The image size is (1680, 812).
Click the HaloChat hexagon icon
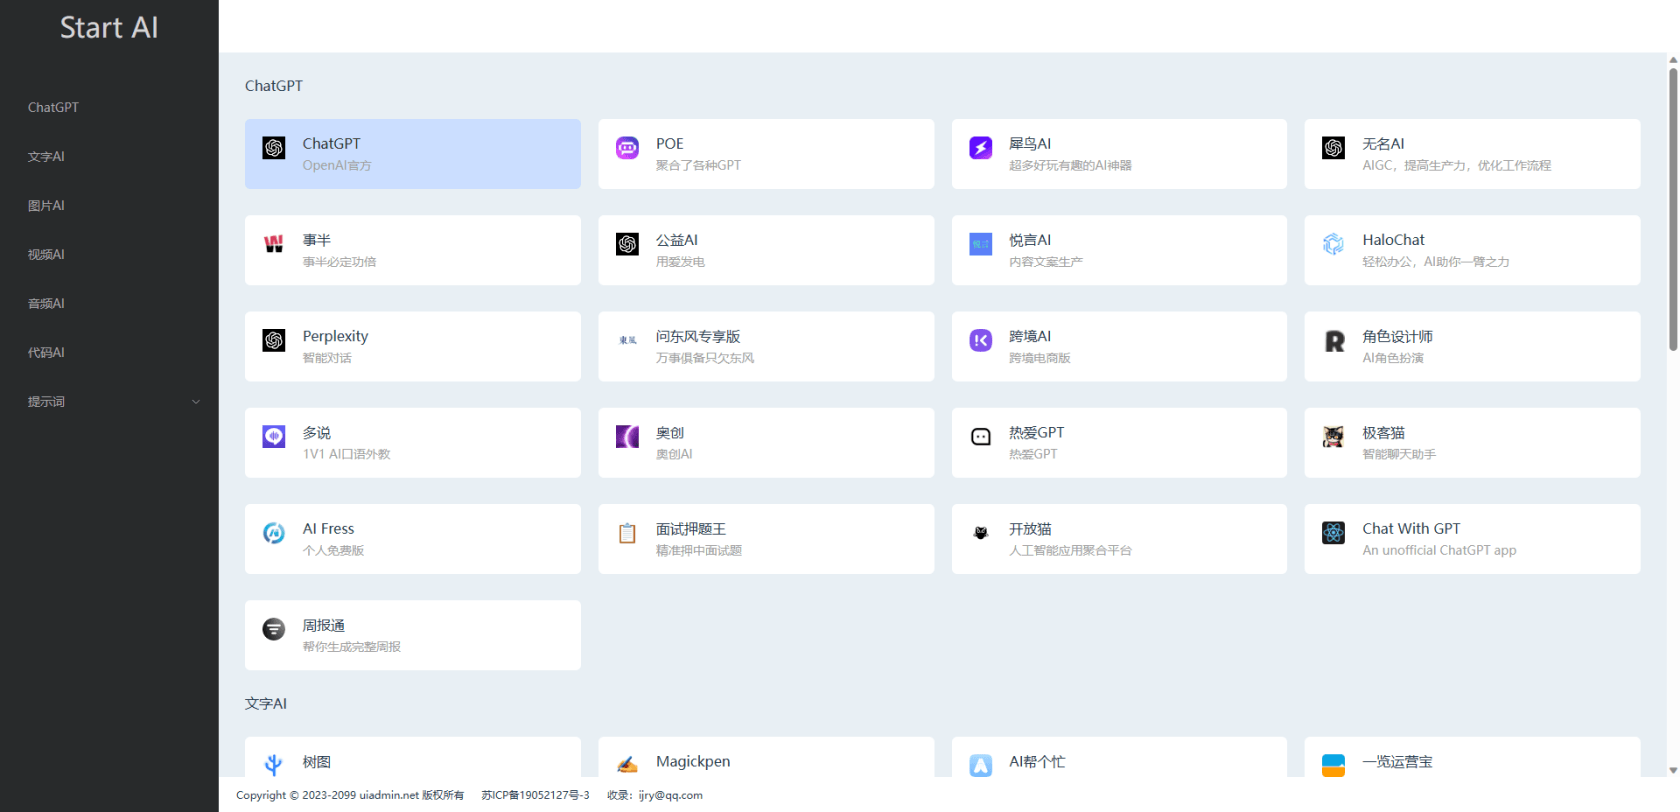[x=1334, y=244]
